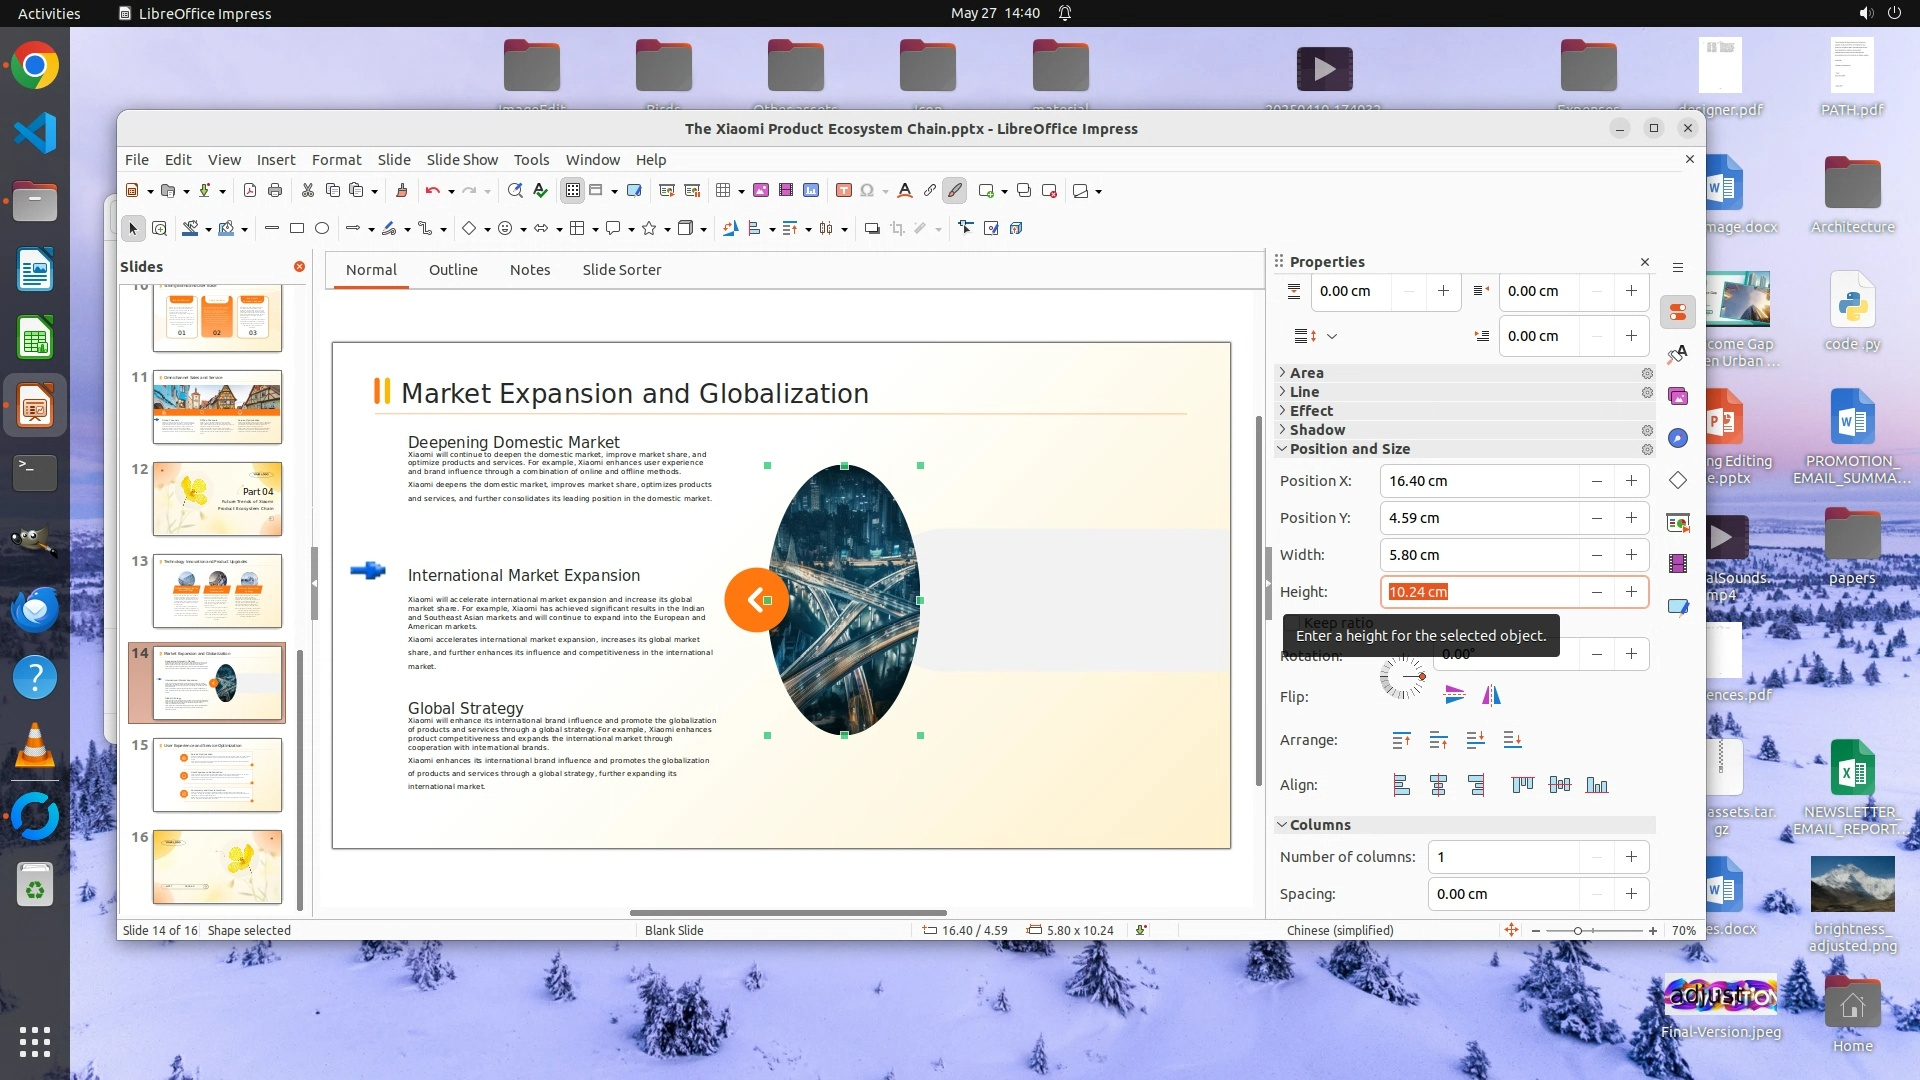1920x1080 pixels.
Task: Select slide 12 thumbnail in Slides panel
Action: click(217, 499)
